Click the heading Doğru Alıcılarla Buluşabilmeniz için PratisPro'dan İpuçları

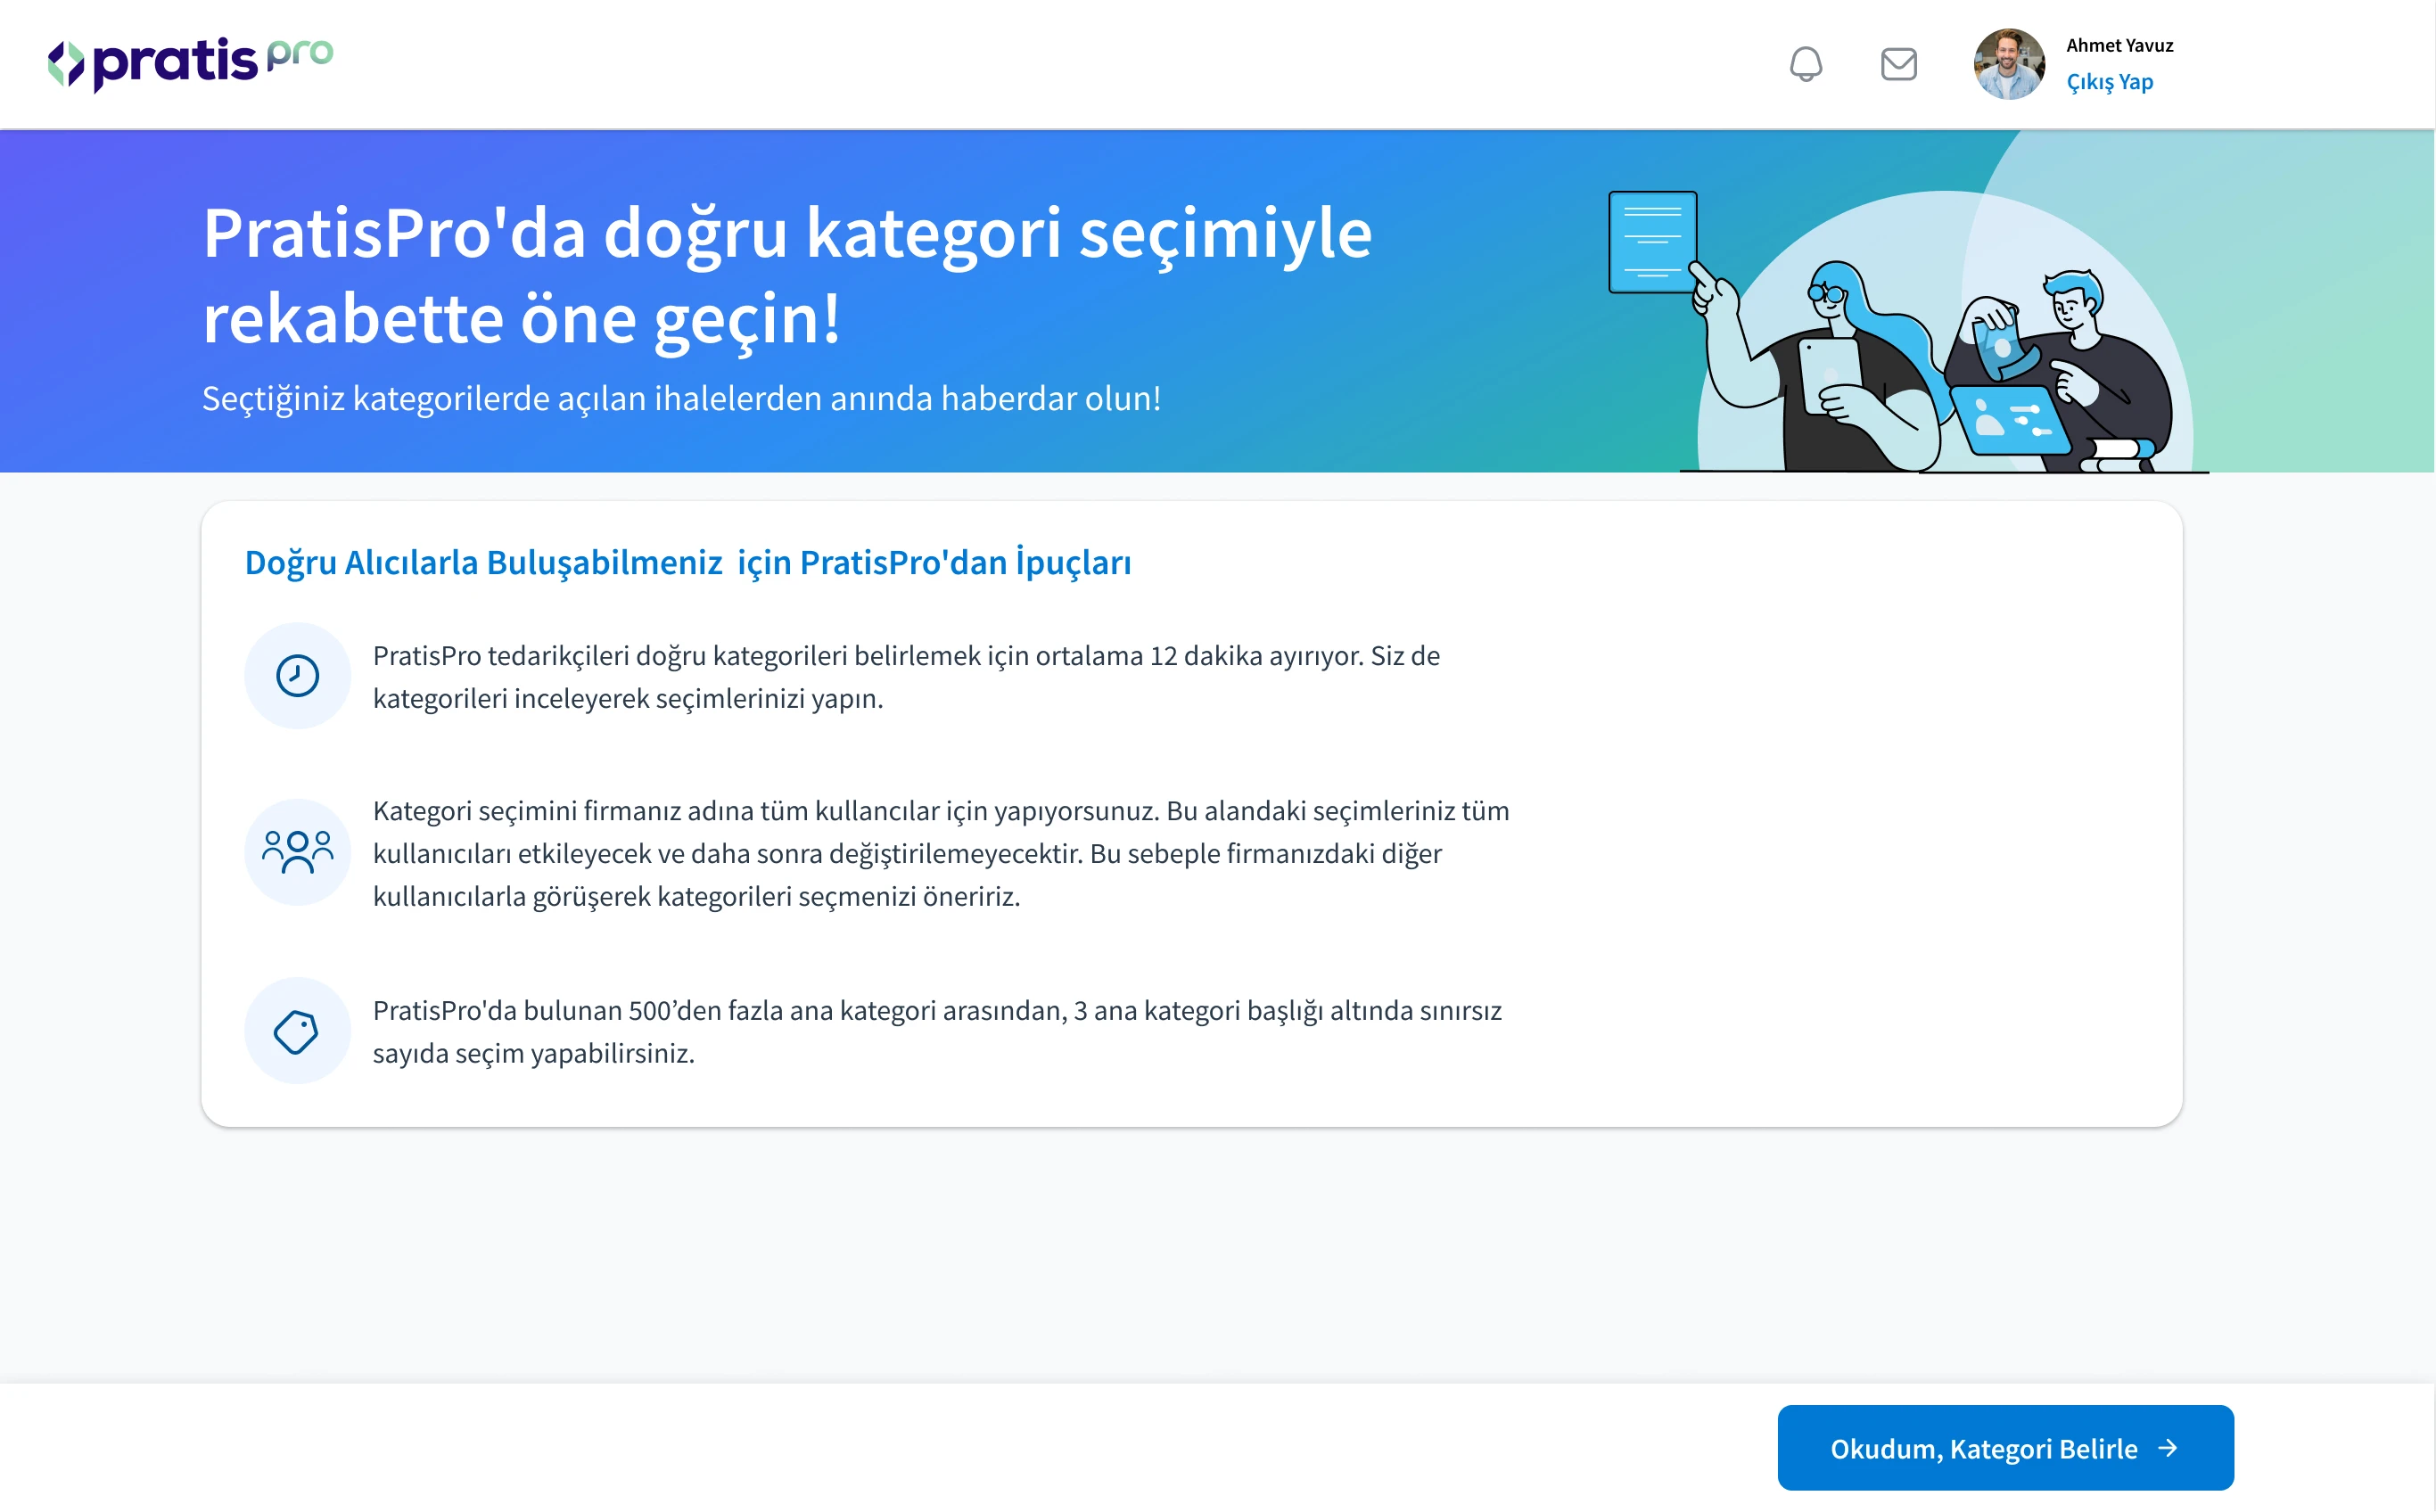pyautogui.click(x=688, y=562)
